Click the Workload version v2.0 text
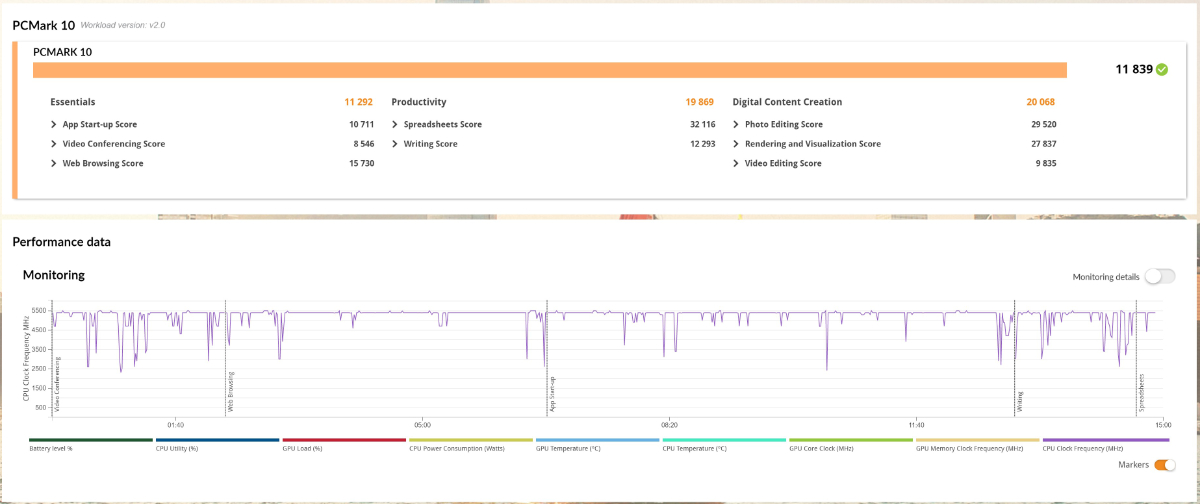 coord(123,25)
